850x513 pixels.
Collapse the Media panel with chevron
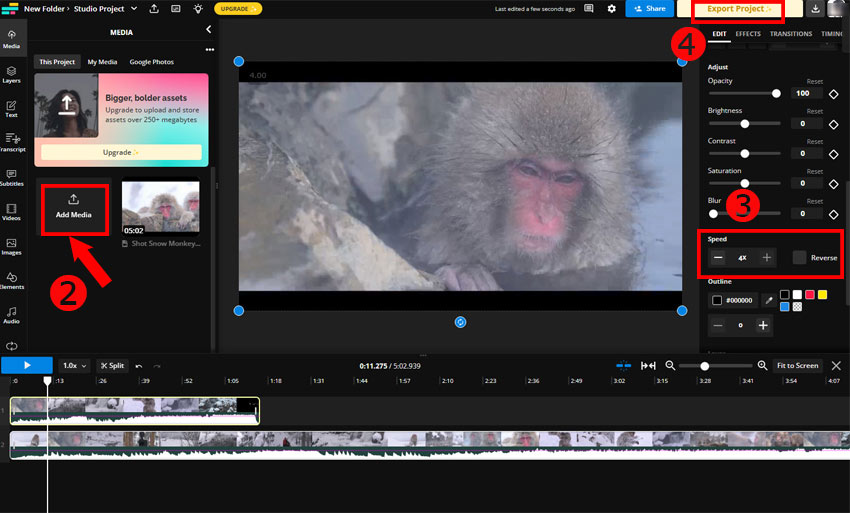208,31
